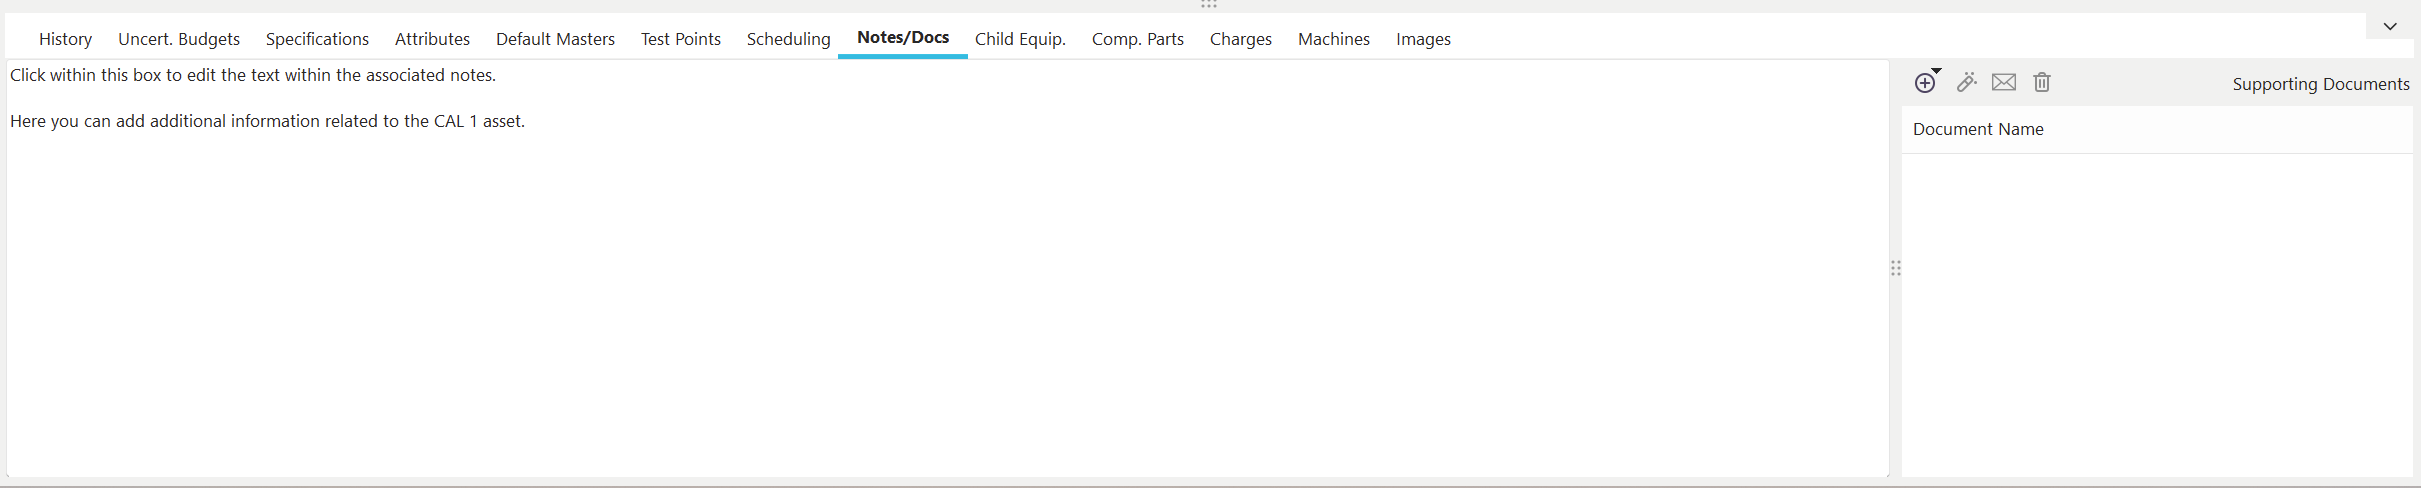Click the magic wand edit document icon
Screen dimensions: 2421x488
1966,83
